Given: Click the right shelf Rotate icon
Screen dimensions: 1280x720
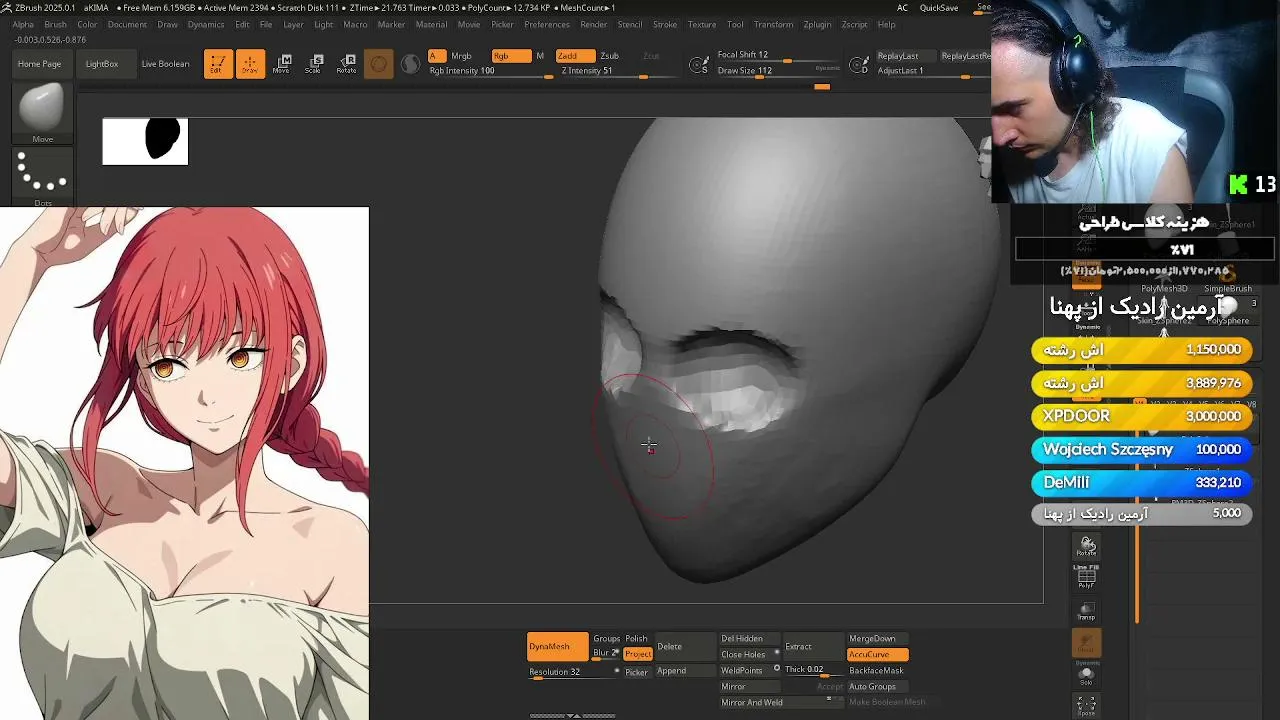Looking at the screenshot, I should click(1087, 547).
